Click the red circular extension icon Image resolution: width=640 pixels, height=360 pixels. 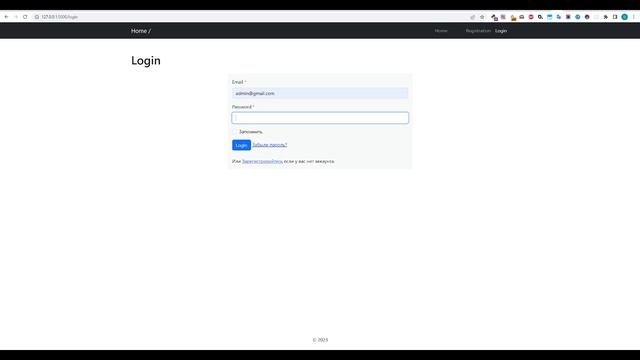tap(531, 17)
